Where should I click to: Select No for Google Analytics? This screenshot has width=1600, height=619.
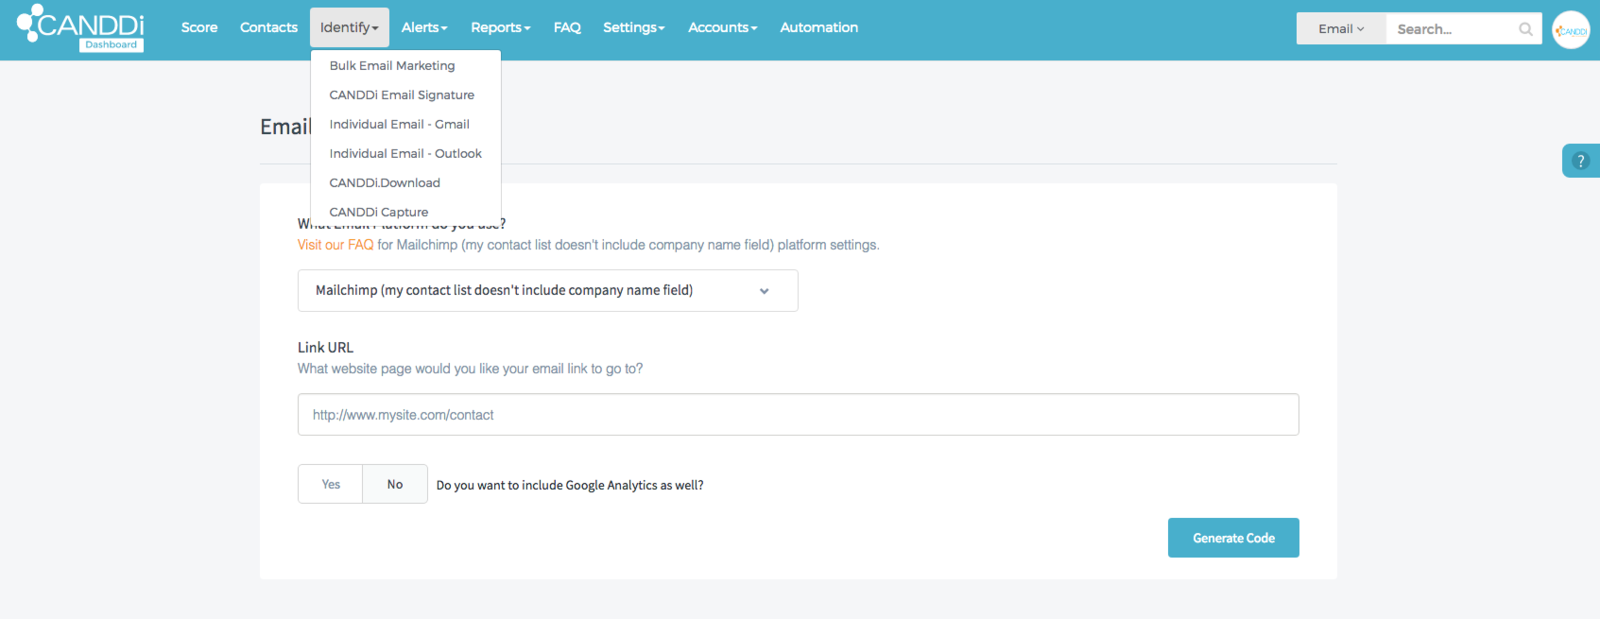click(395, 484)
